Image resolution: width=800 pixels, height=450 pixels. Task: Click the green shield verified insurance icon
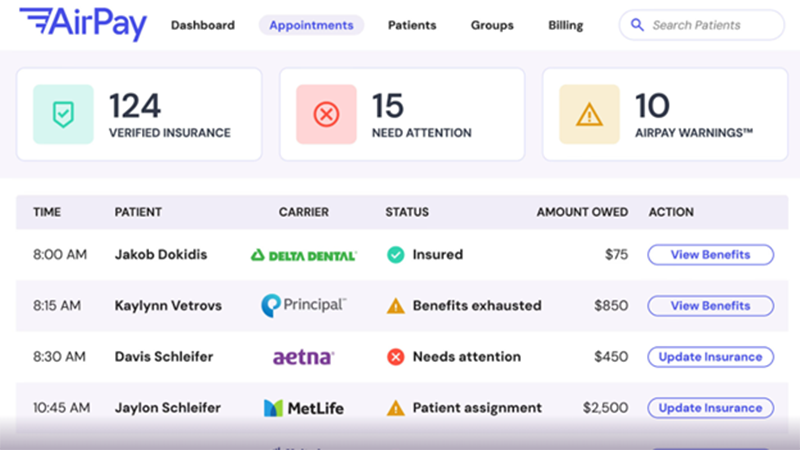click(63, 115)
